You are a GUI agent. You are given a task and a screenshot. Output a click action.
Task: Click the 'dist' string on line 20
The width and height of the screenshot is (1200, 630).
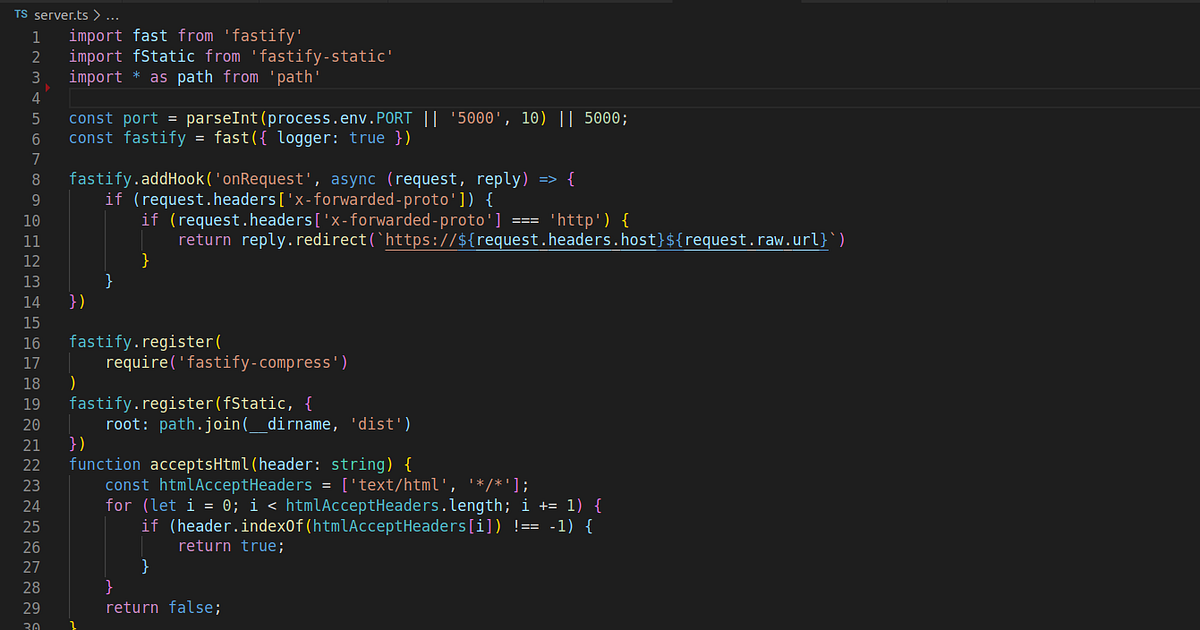coord(375,424)
